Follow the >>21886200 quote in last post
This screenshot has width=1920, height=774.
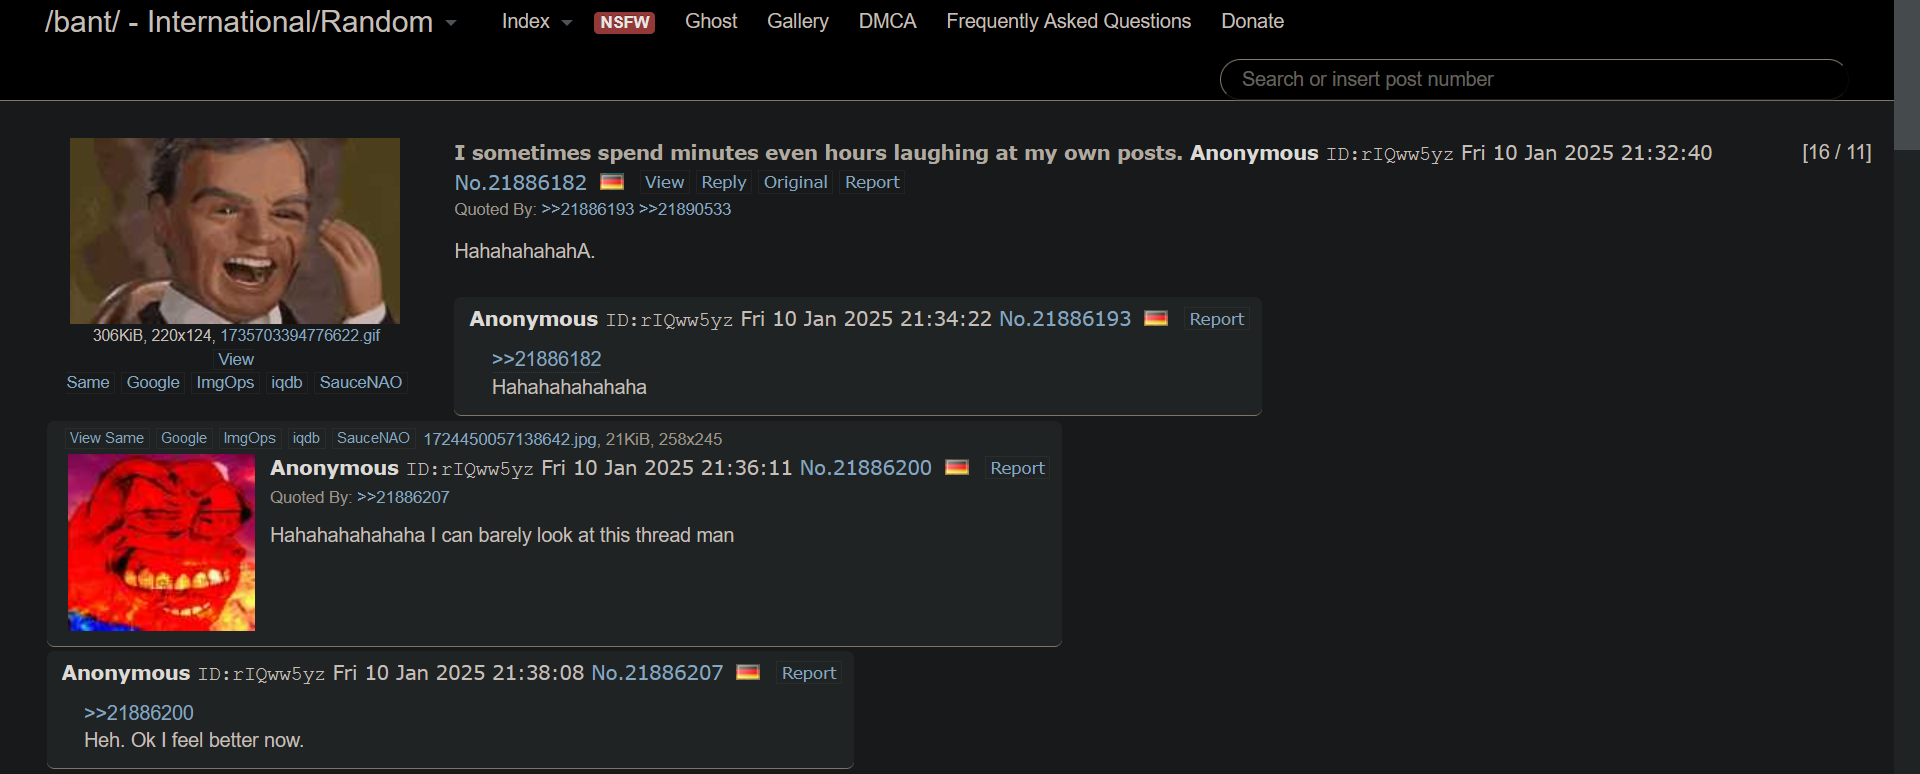tap(139, 713)
